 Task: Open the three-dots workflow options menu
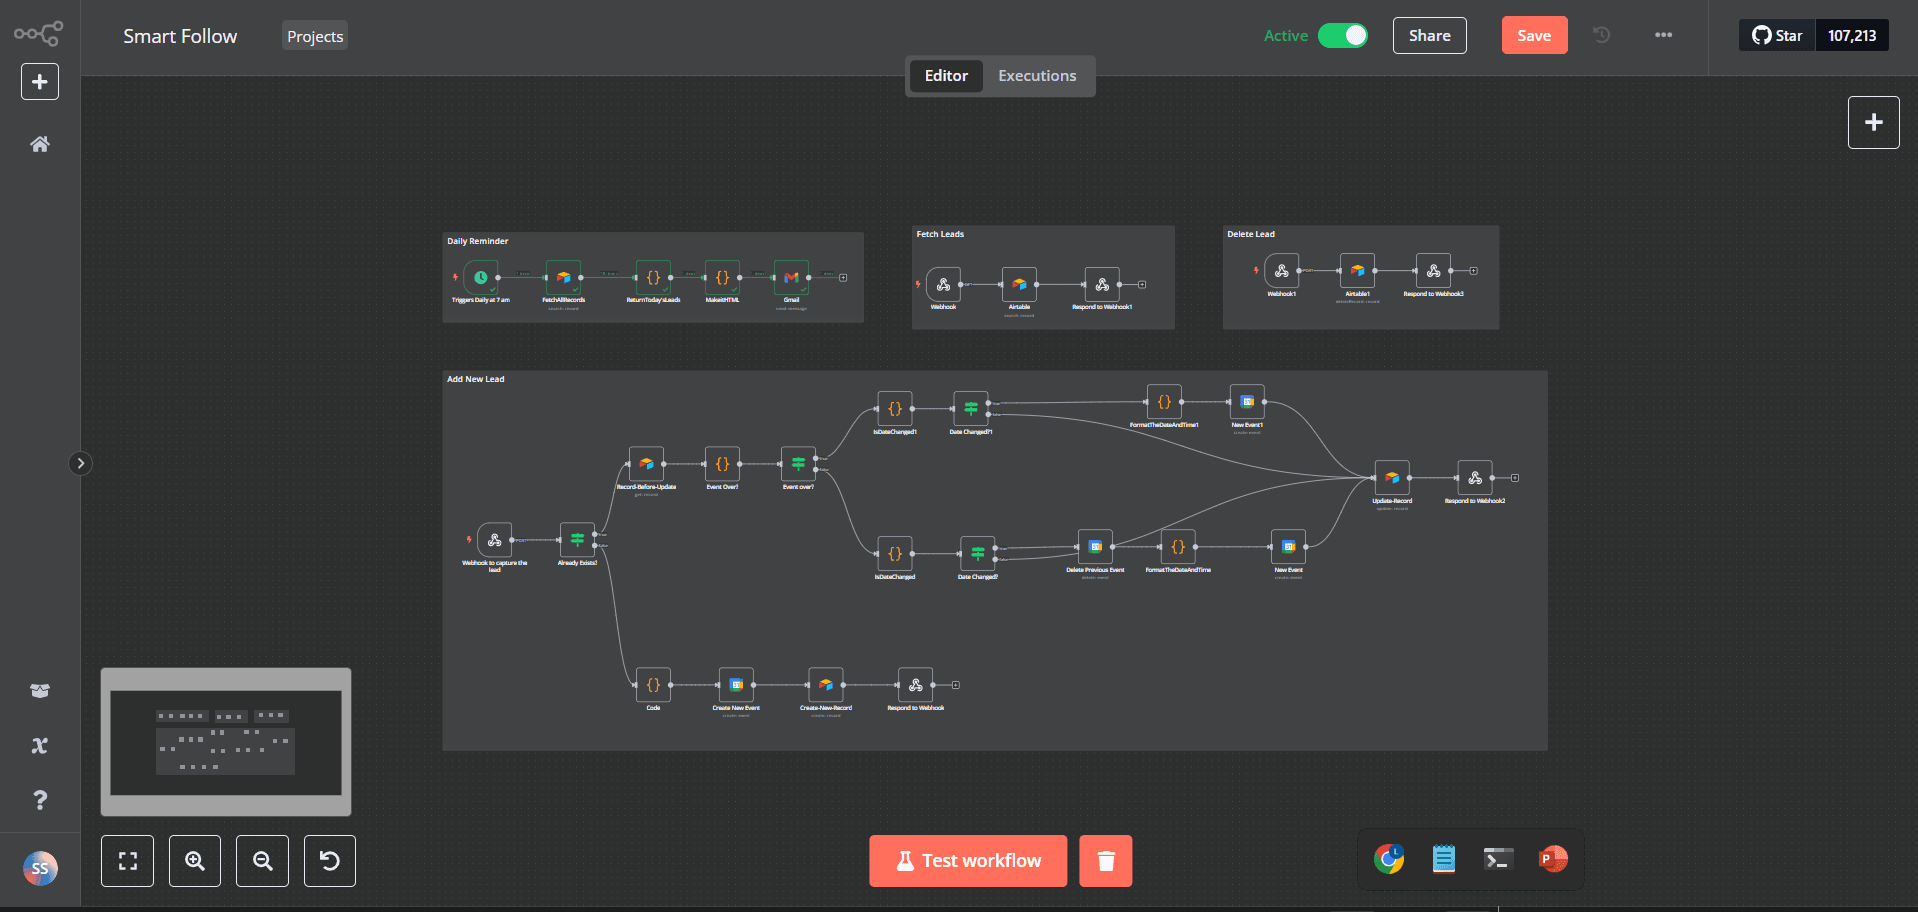pos(1663,35)
